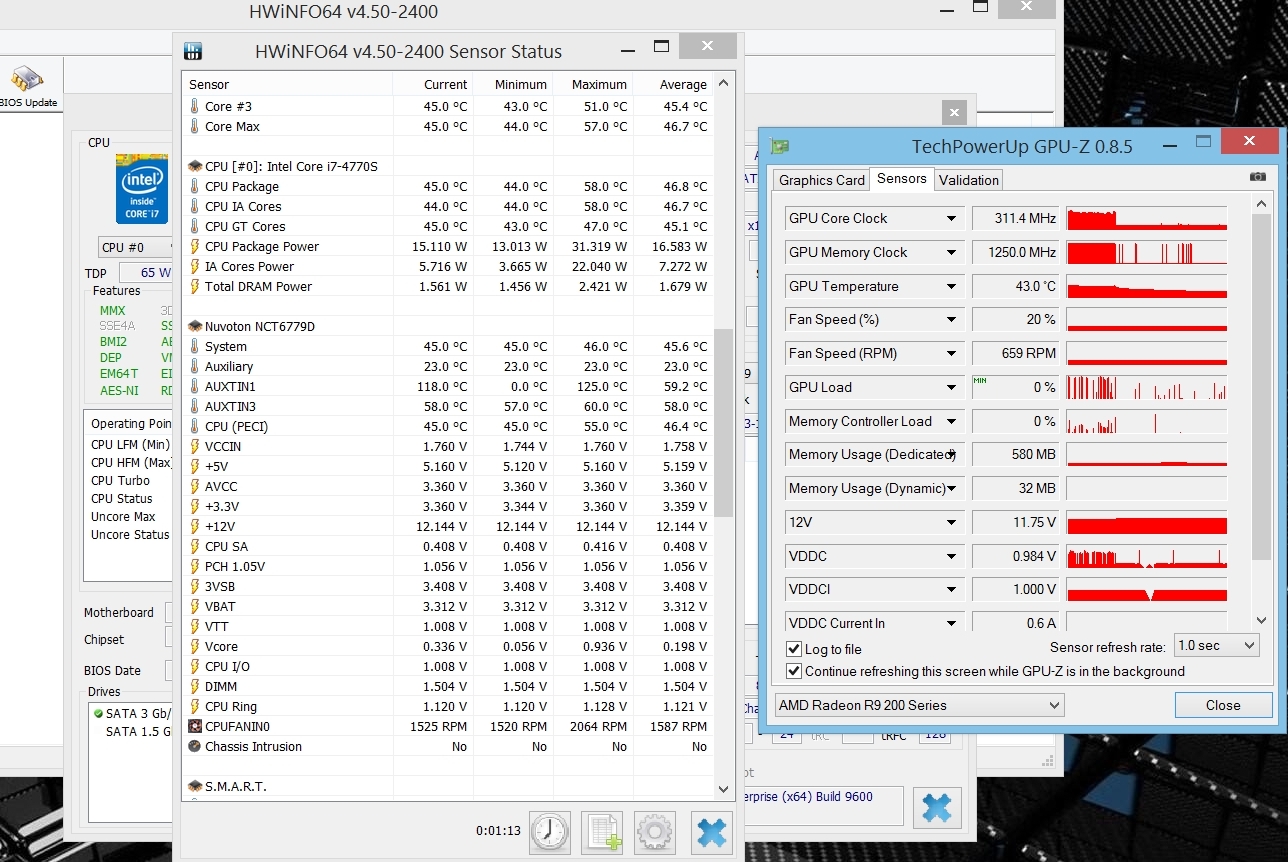Open the GPU Load sensor dropdown
This screenshot has width=1288, height=862.
point(952,387)
